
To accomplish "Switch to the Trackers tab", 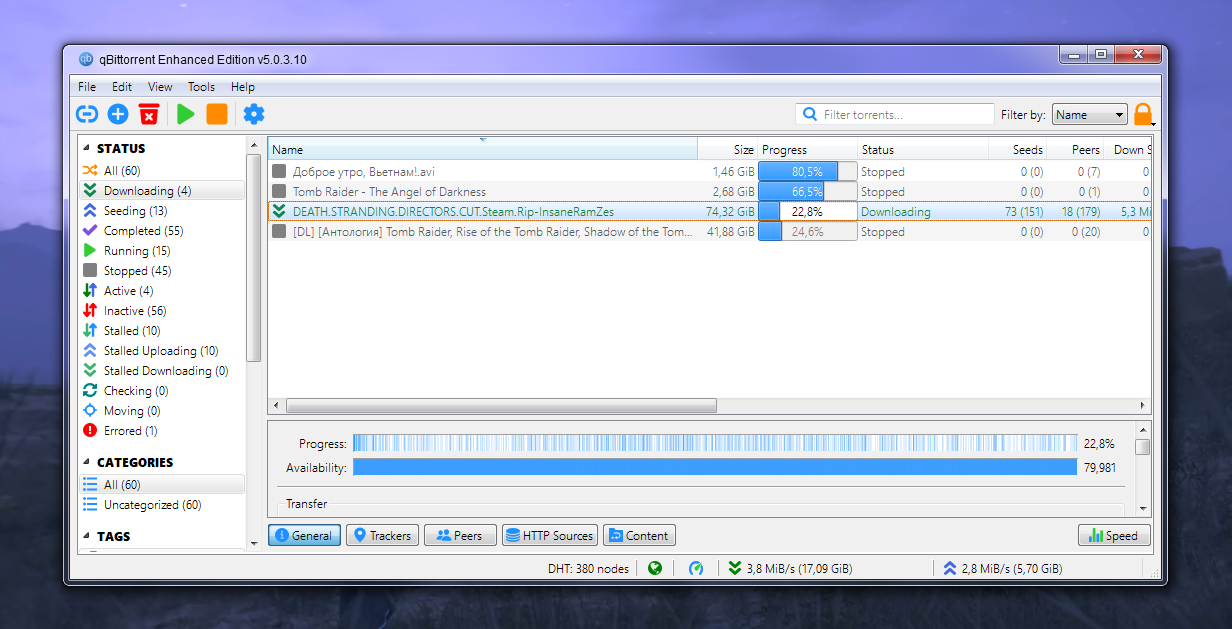I will click(382, 535).
